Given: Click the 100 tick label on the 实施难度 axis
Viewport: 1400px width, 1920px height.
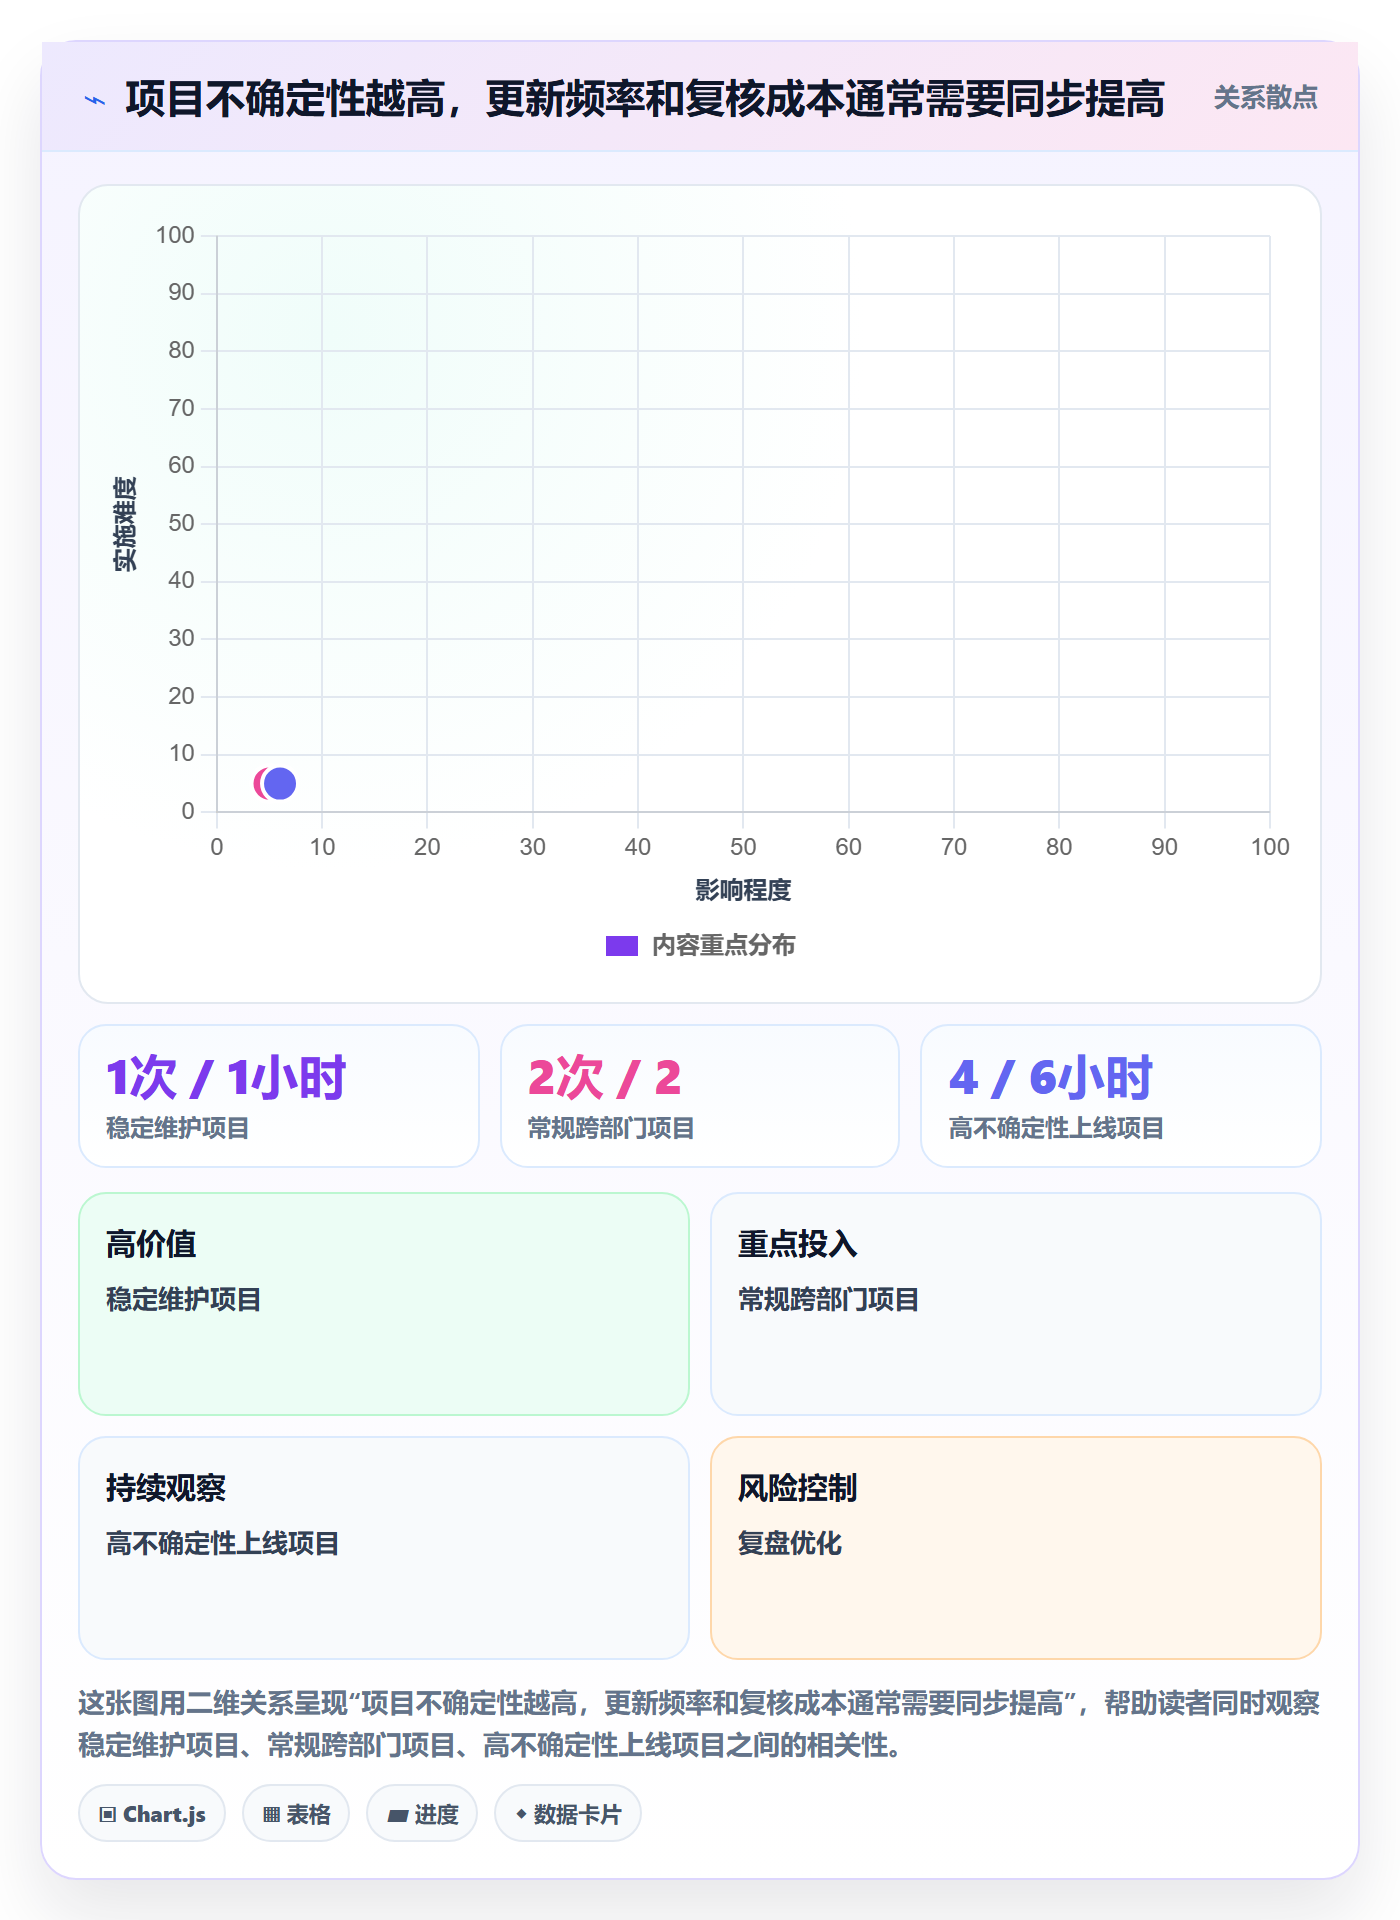Looking at the screenshot, I should pos(175,236).
